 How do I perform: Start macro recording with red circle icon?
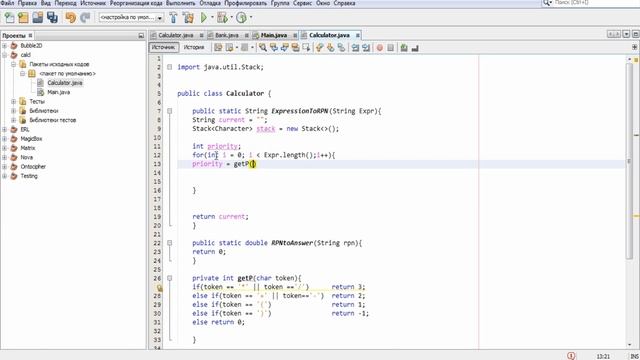(380, 48)
